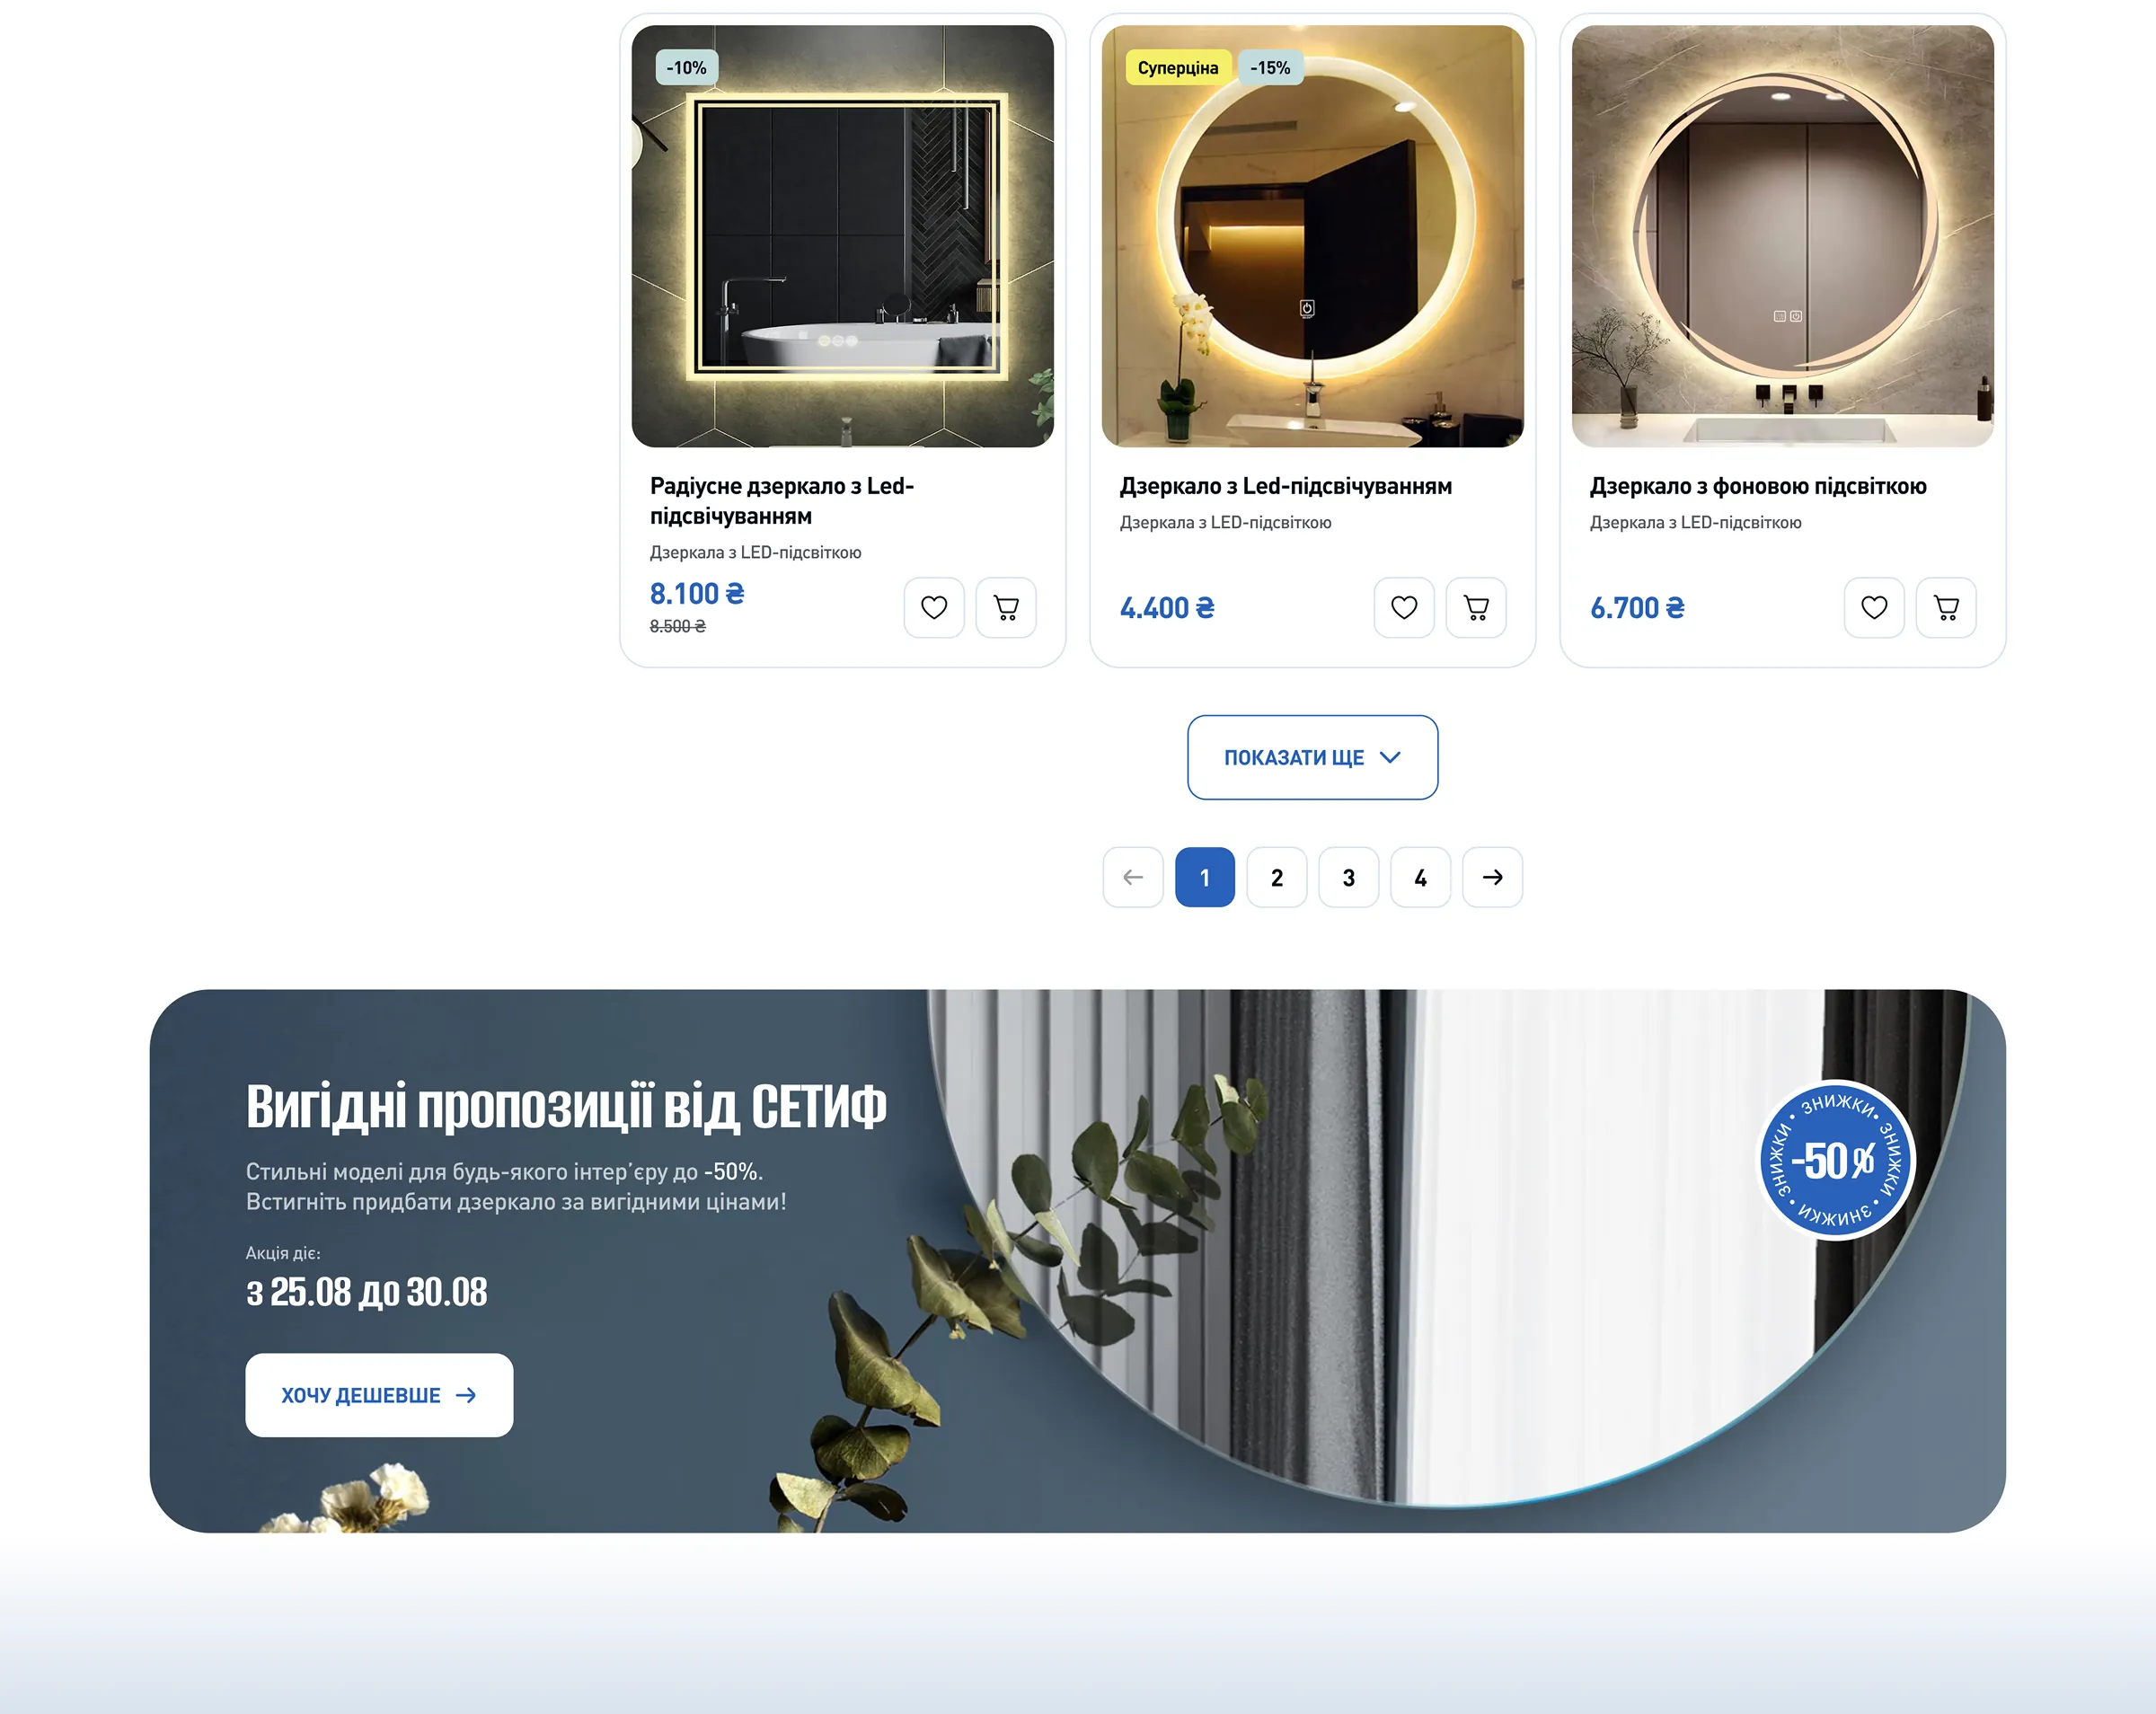The image size is (2156, 1714).
Task: Click category label under Радіусне дзеркало card
Action: pos(755,552)
